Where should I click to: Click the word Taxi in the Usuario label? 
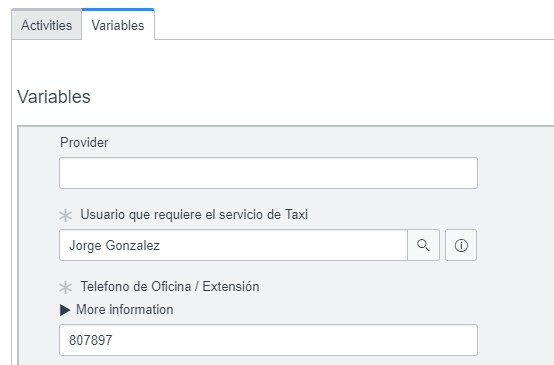[x=296, y=214]
